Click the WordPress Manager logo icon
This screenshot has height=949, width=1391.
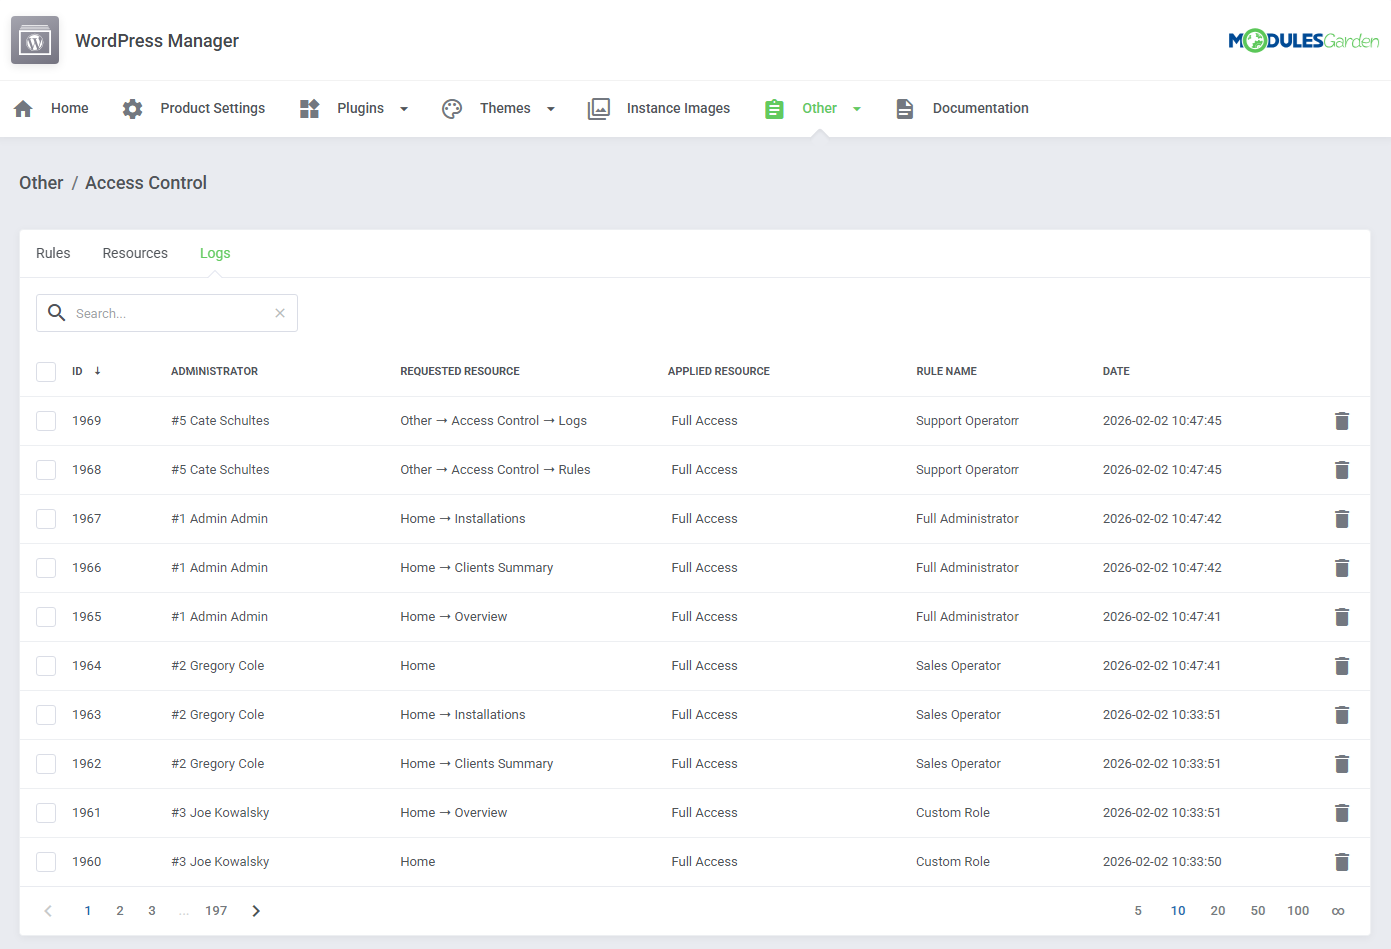click(x=34, y=40)
